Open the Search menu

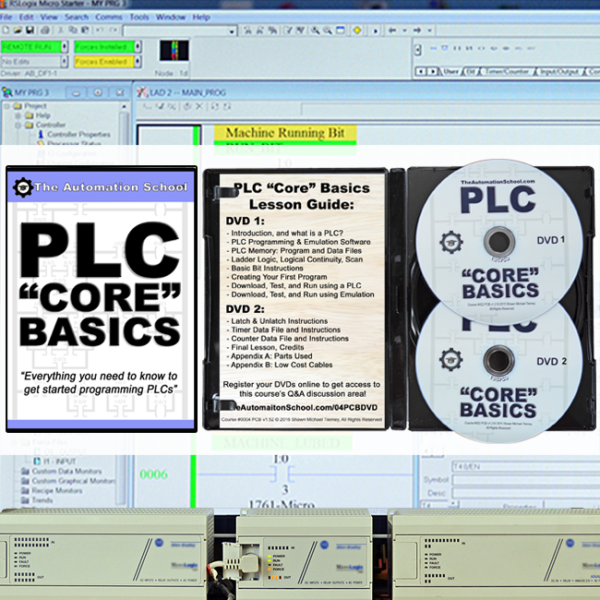tap(77, 17)
